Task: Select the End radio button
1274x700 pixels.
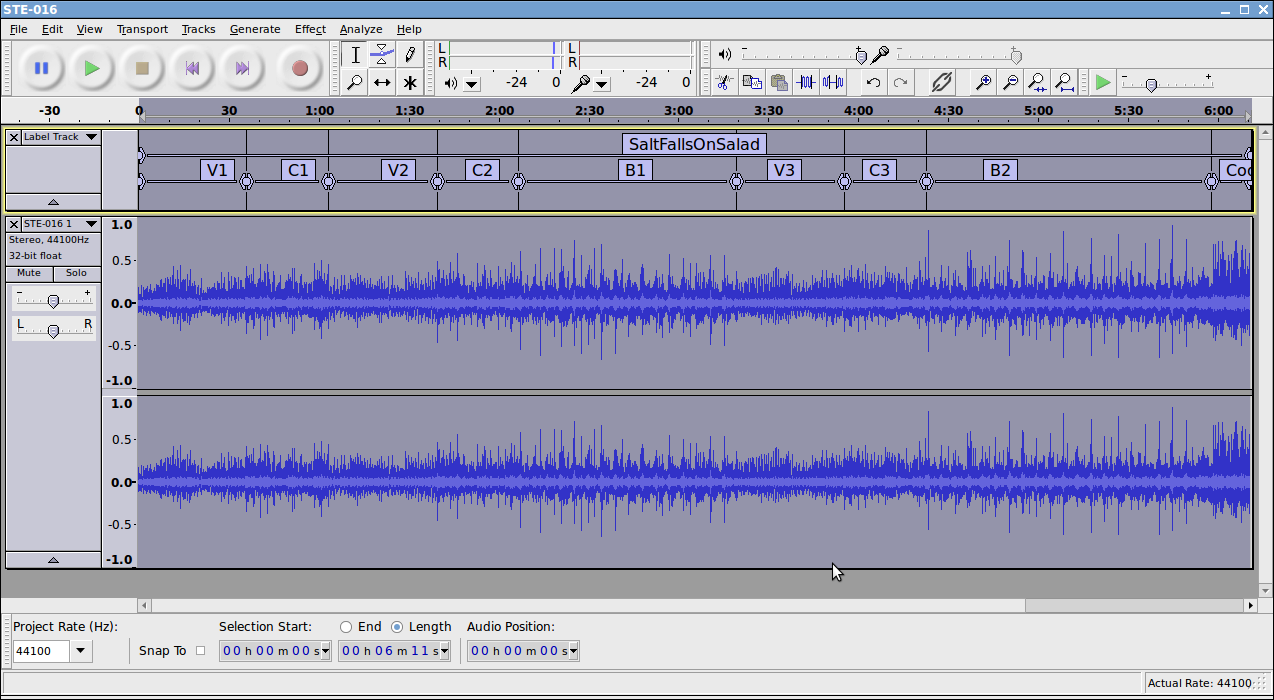Action: (346, 627)
